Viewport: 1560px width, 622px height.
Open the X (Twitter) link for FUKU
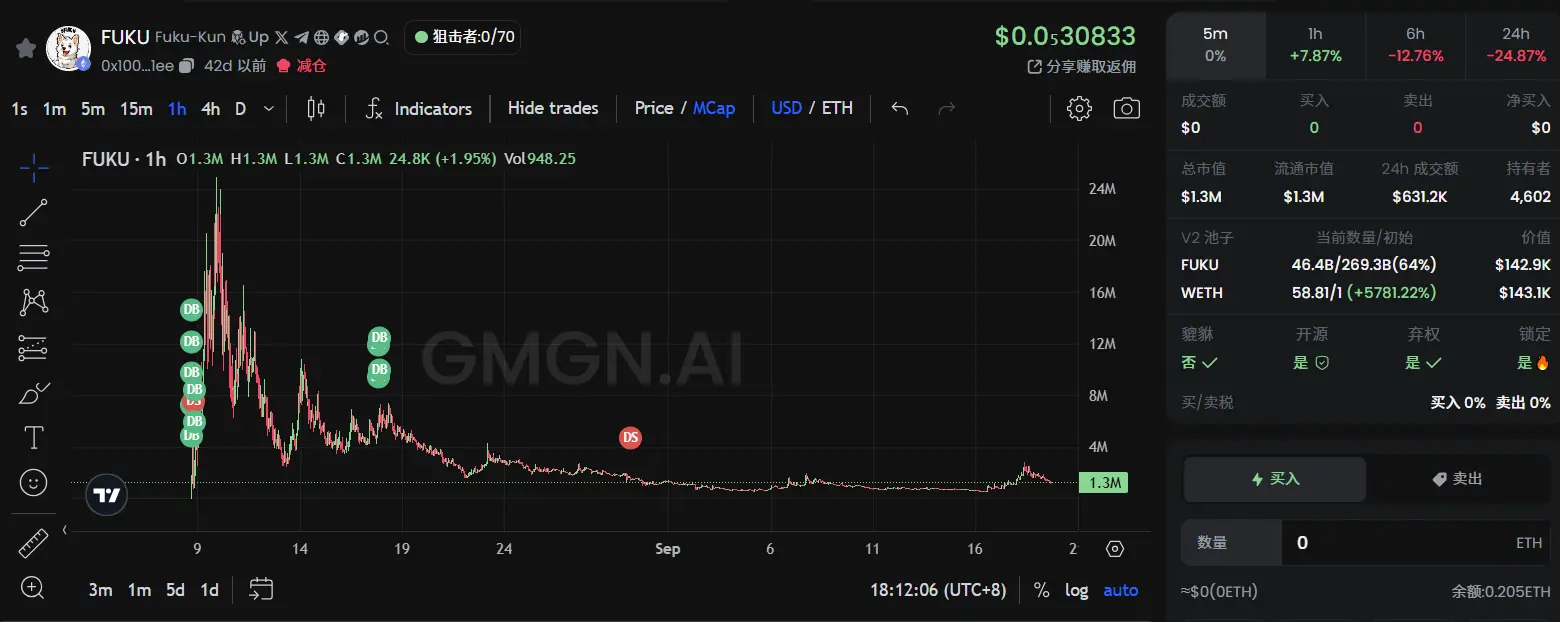coord(281,37)
